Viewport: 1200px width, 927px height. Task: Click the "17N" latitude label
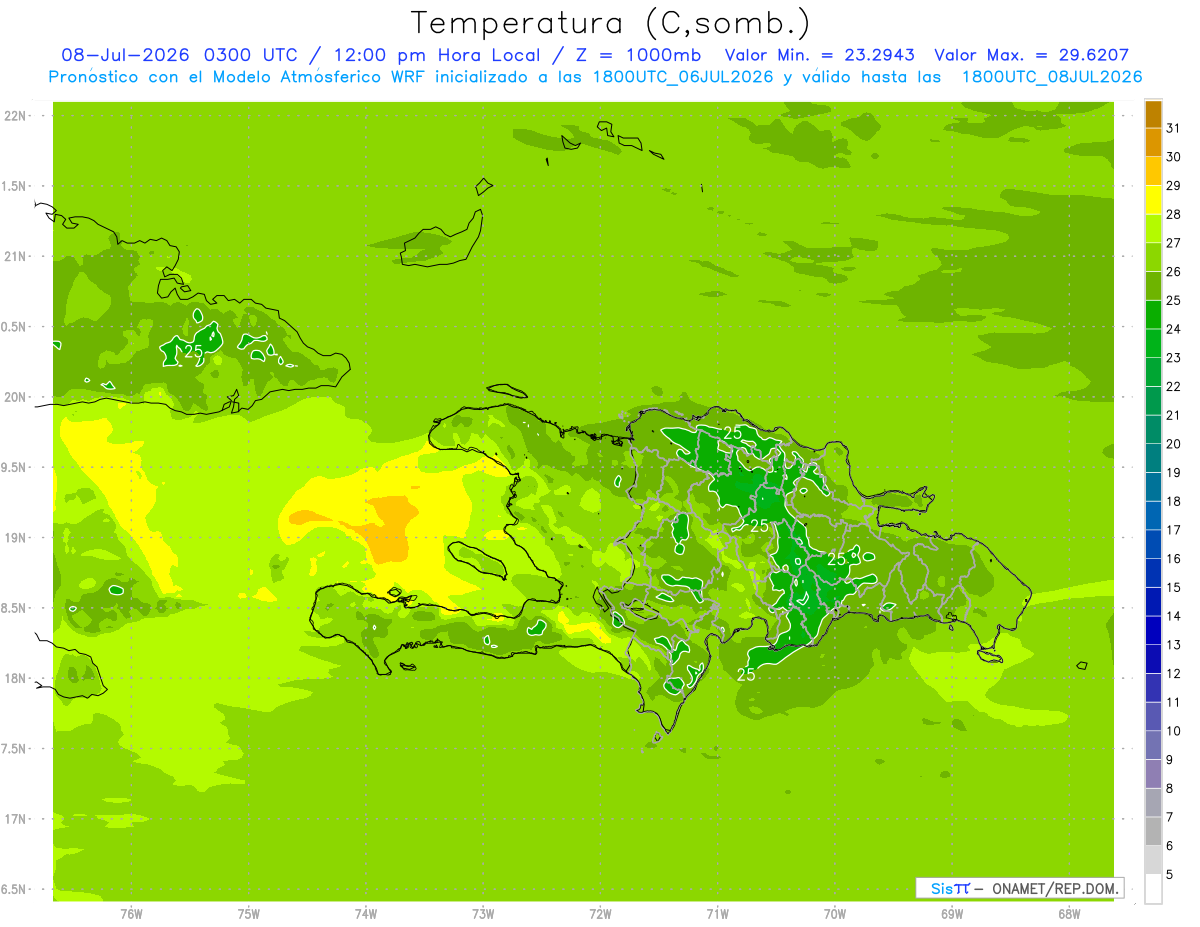coord(14,819)
